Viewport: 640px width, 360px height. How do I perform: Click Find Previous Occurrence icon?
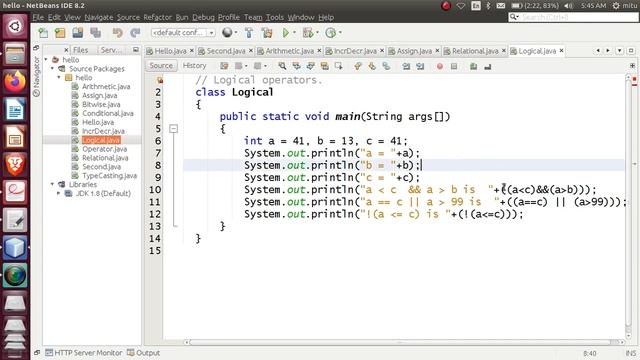click(296, 66)
